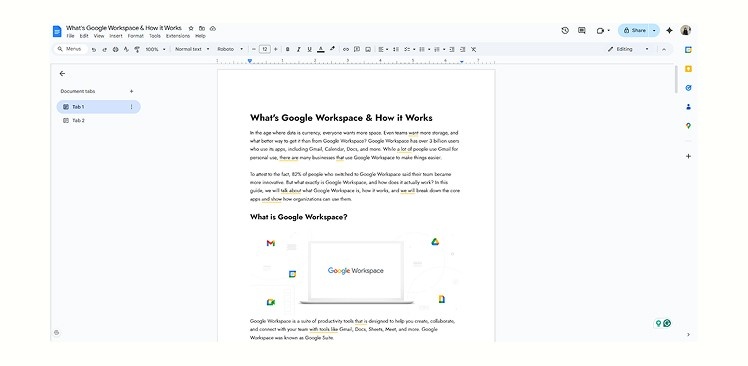
Task: Open the Editing mode dropdown
Action: point(628,49)
